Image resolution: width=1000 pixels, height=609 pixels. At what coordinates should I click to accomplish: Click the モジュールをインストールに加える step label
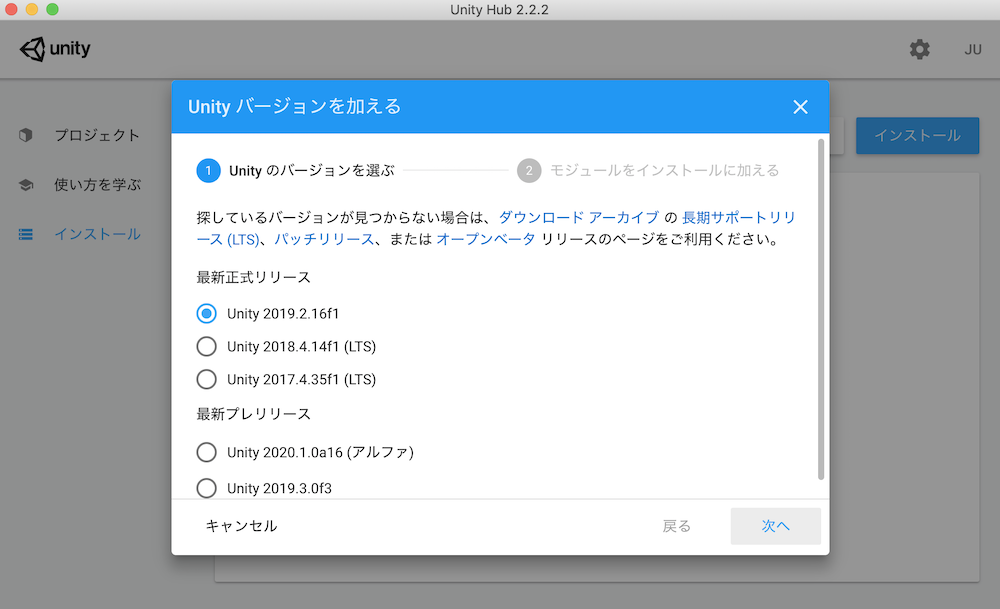pyautogui.click(x=665, y=170)
